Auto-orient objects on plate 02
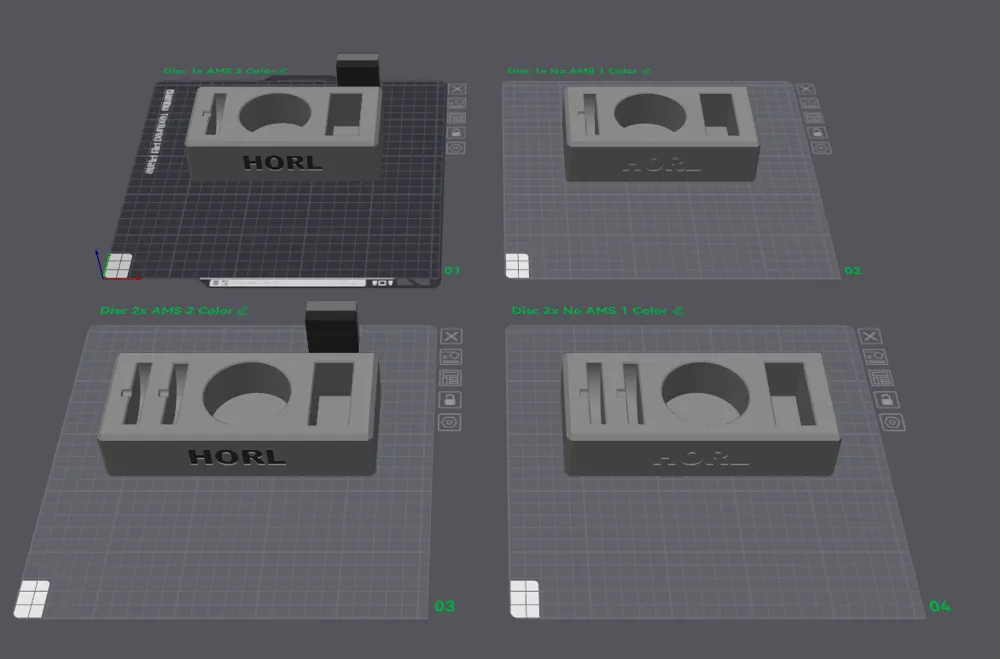Image resolution: width=1000 pixels, height=659 pixels. pos(810,103)
